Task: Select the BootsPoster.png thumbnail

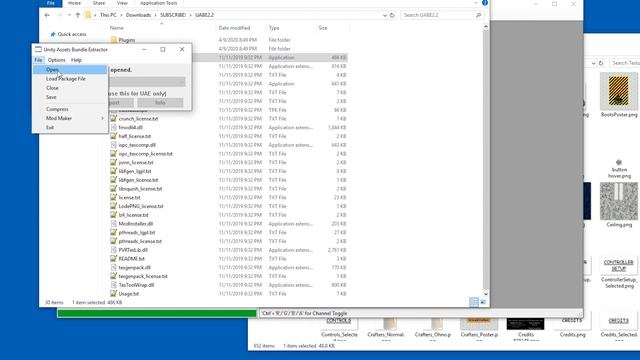Action: (619, 92)
